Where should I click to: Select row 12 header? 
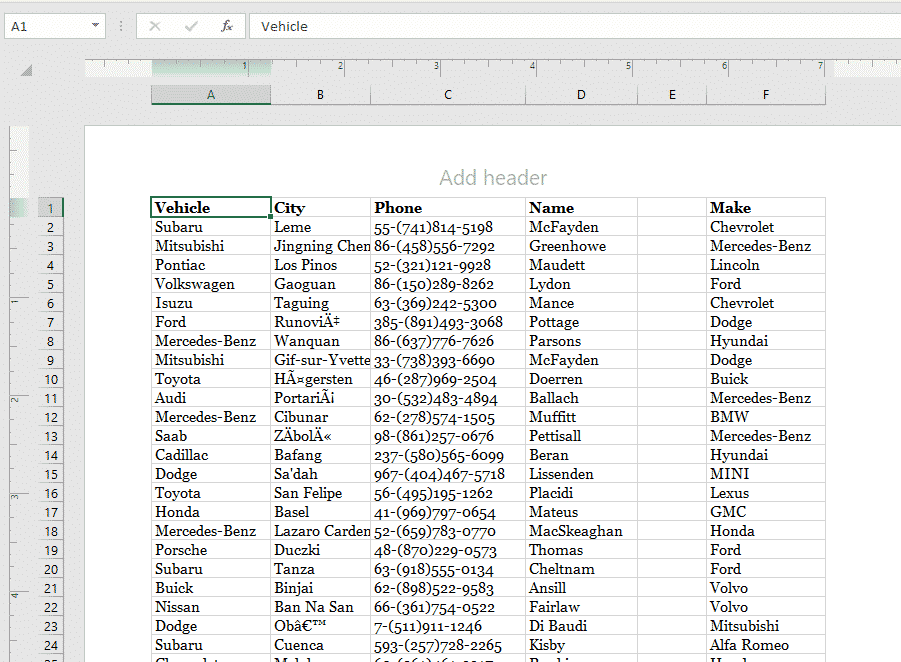51,418
